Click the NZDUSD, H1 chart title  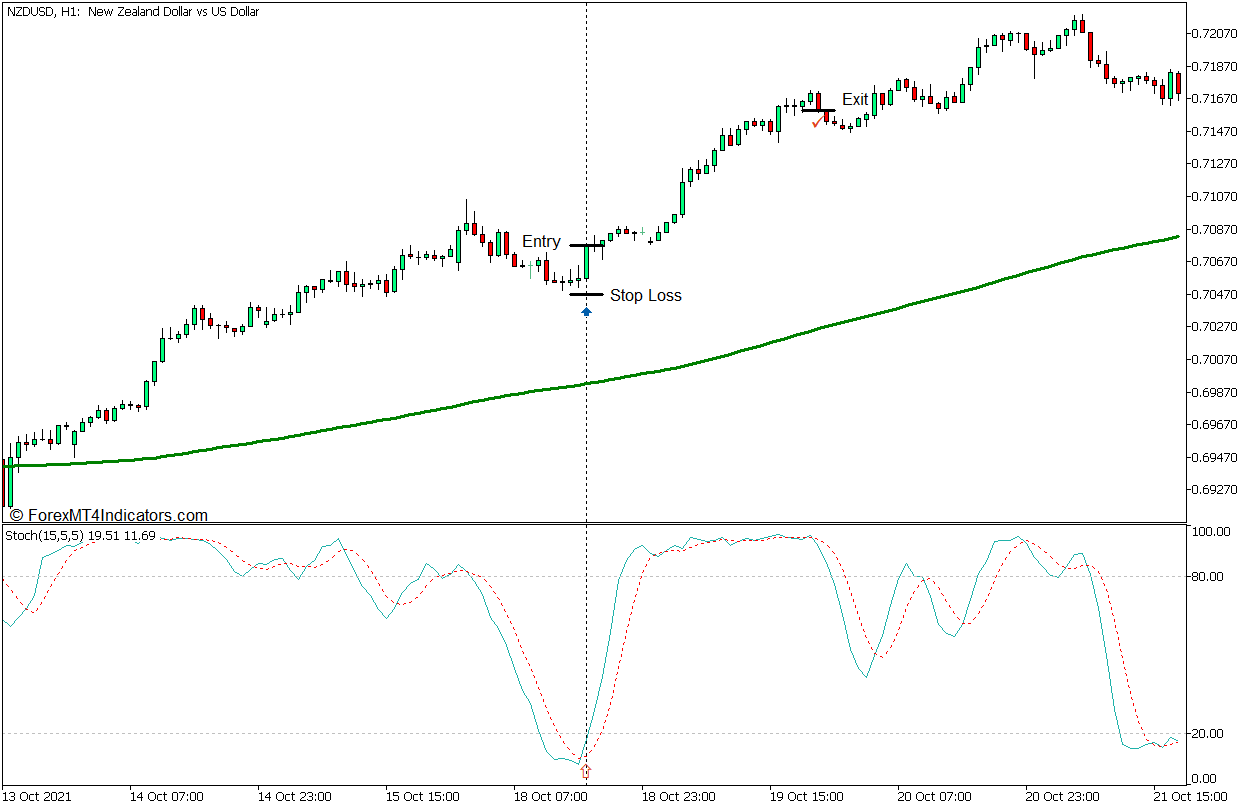(132, 12)
